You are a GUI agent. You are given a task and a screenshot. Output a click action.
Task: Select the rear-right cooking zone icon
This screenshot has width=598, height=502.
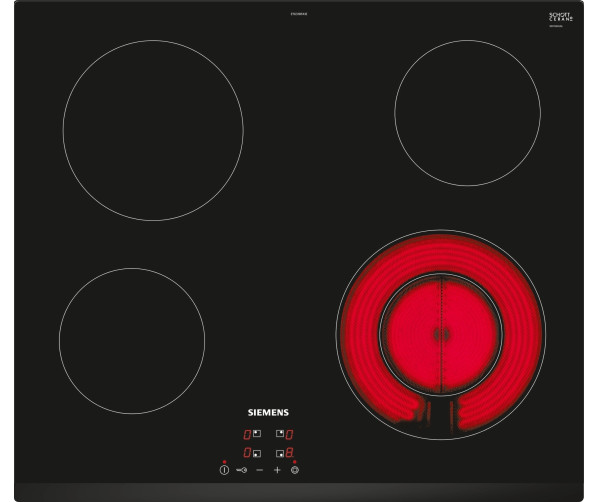point(280,433)
